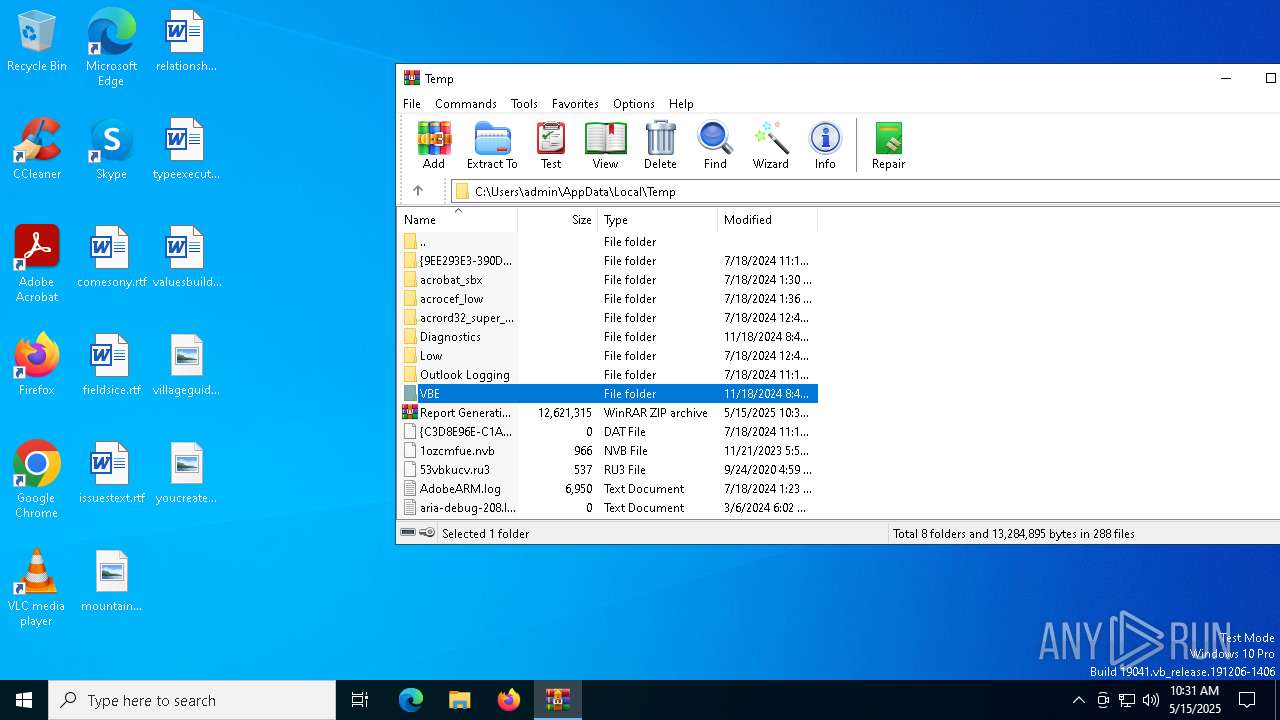1280x720 pixels.
Task: Show hidden tray icons chevron
Action: (x=1078, y=700)
